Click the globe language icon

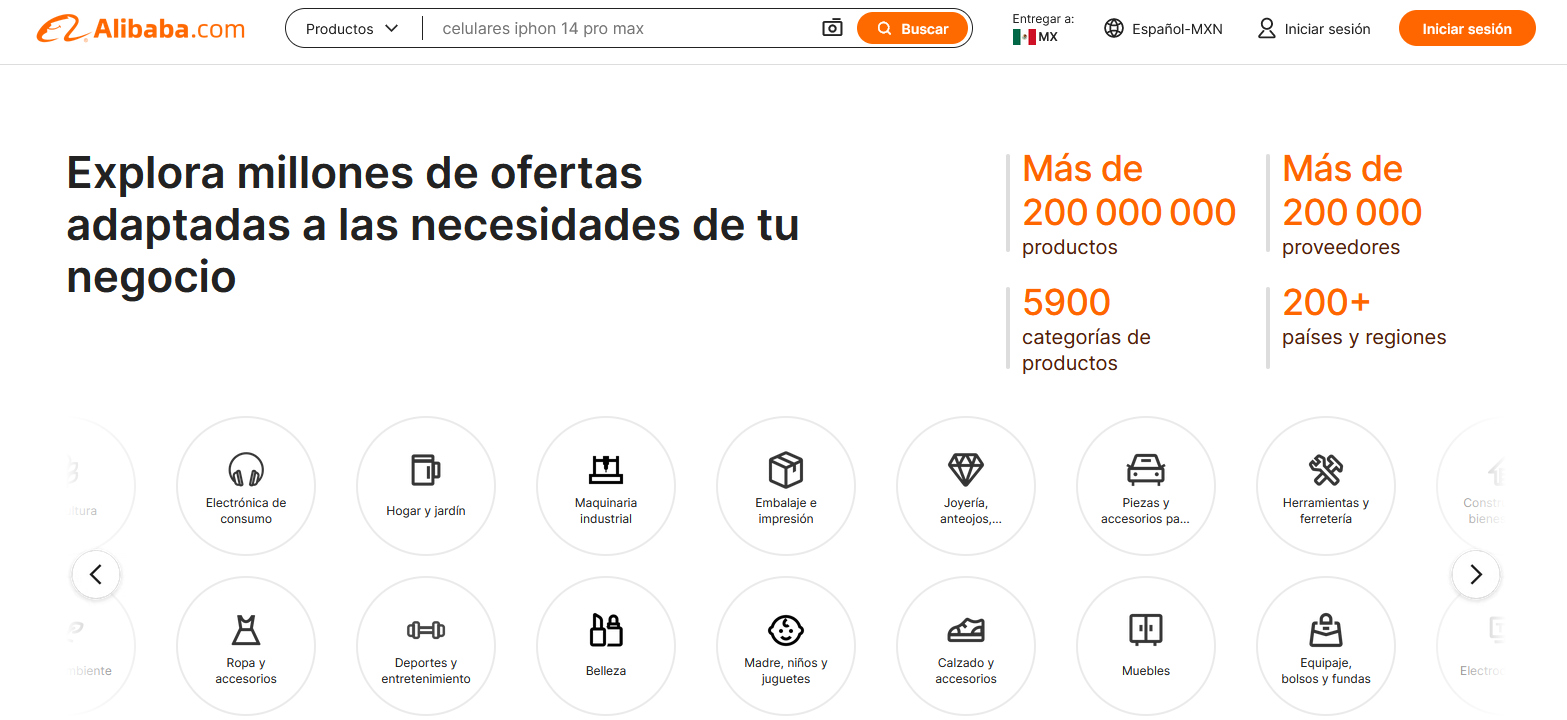pos(1114,28)
